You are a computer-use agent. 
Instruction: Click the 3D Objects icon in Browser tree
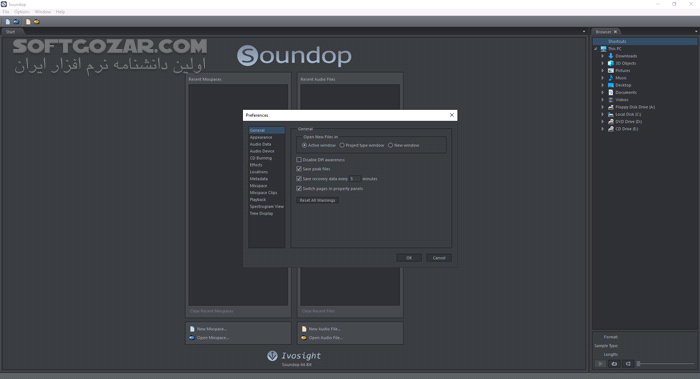click(611, 63)
